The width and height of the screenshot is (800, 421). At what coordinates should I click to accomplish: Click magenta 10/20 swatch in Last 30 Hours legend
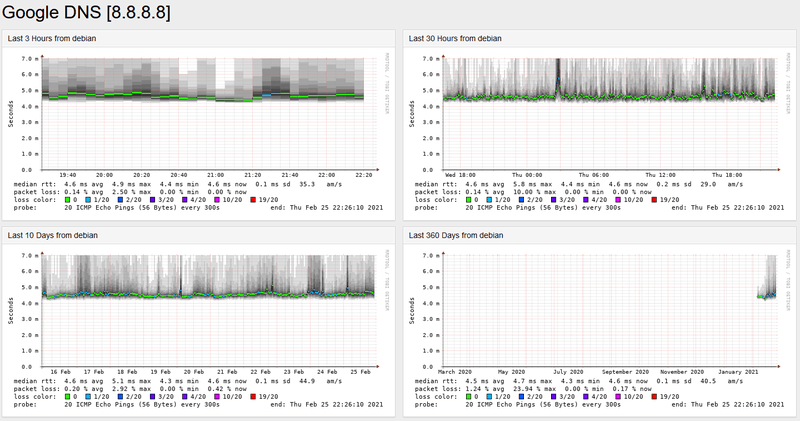coord(619,200)
